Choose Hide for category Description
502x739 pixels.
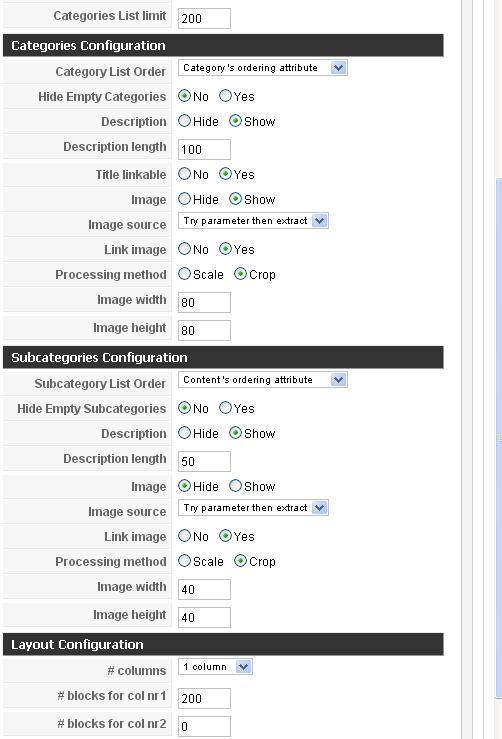tap(184, 121)
